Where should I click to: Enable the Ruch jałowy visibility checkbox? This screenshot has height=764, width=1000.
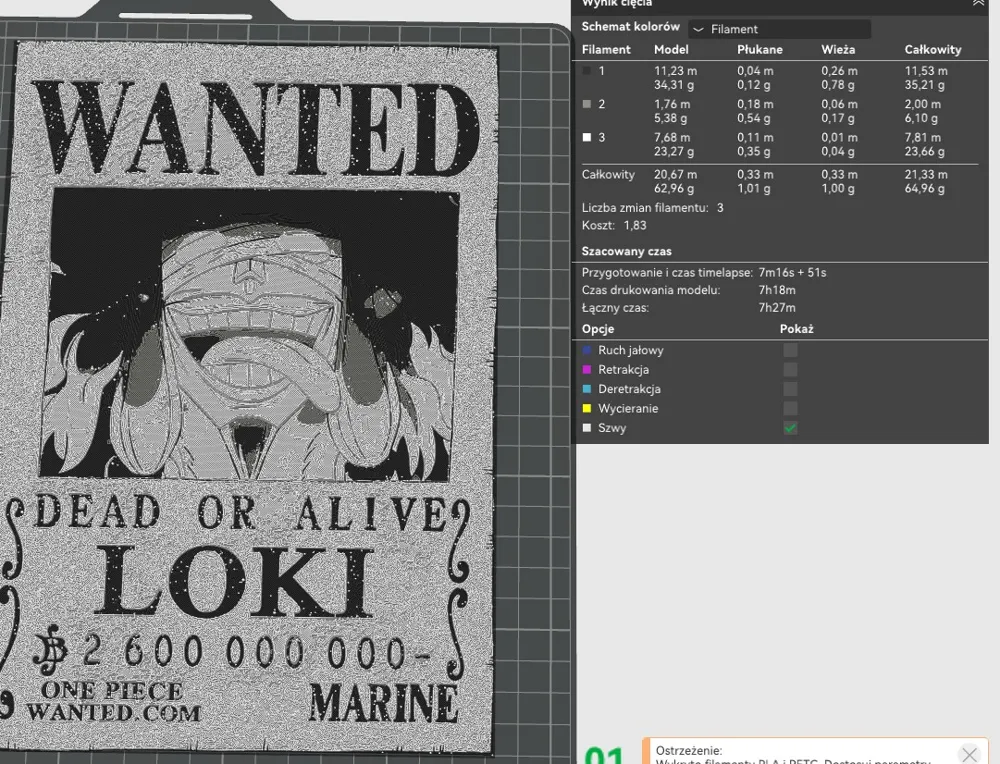(790, 350)
